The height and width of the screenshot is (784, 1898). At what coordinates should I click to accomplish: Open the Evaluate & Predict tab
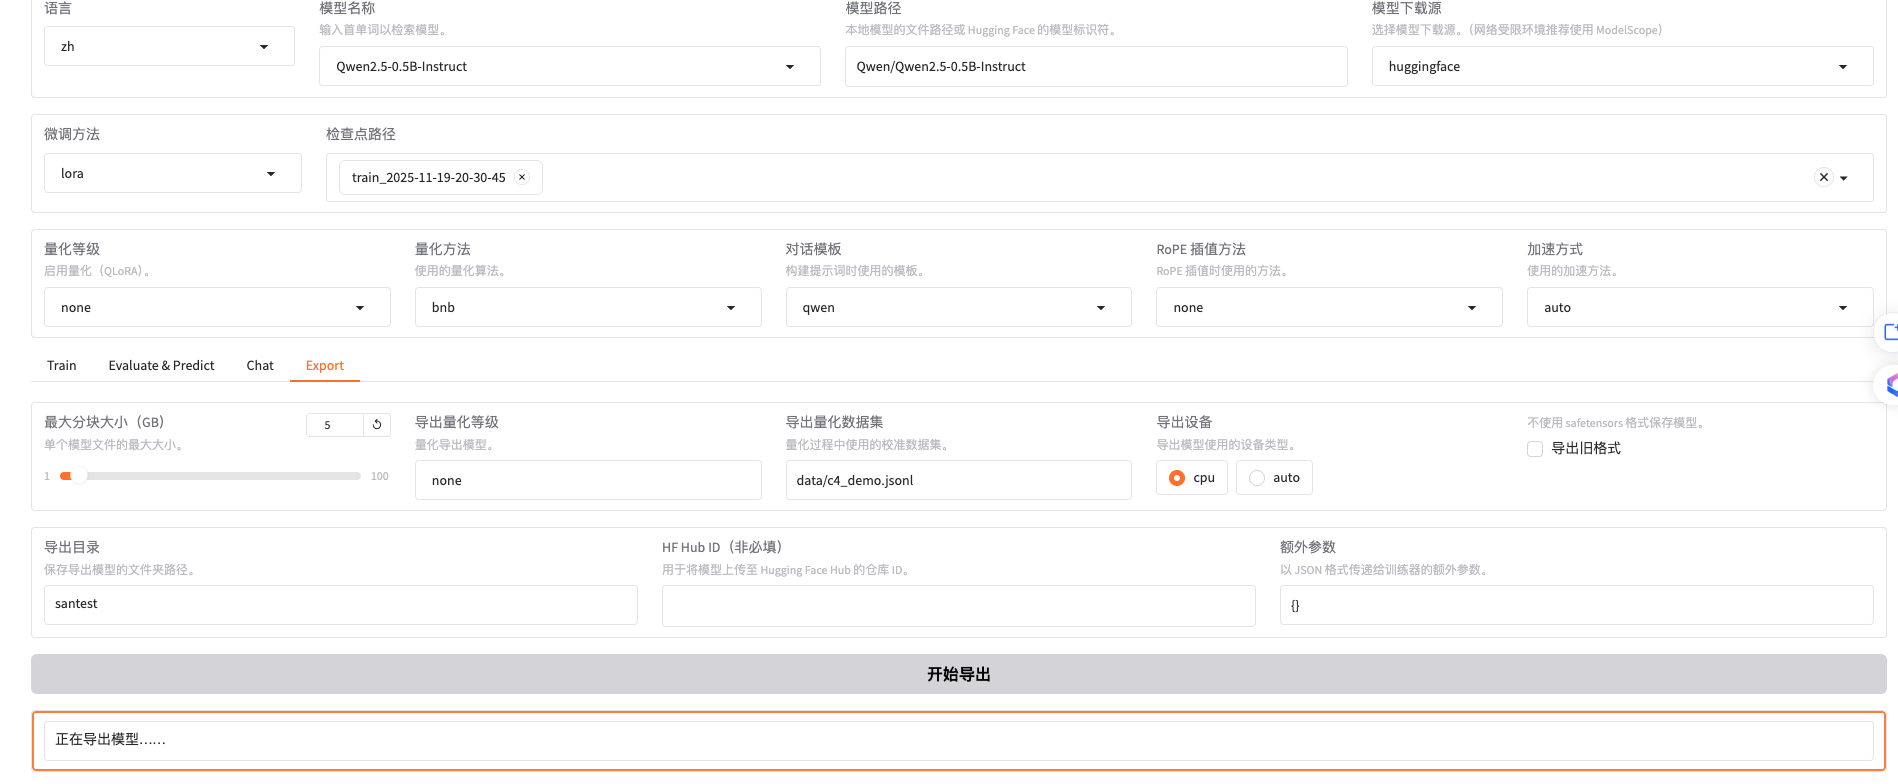tap(161, 366)
